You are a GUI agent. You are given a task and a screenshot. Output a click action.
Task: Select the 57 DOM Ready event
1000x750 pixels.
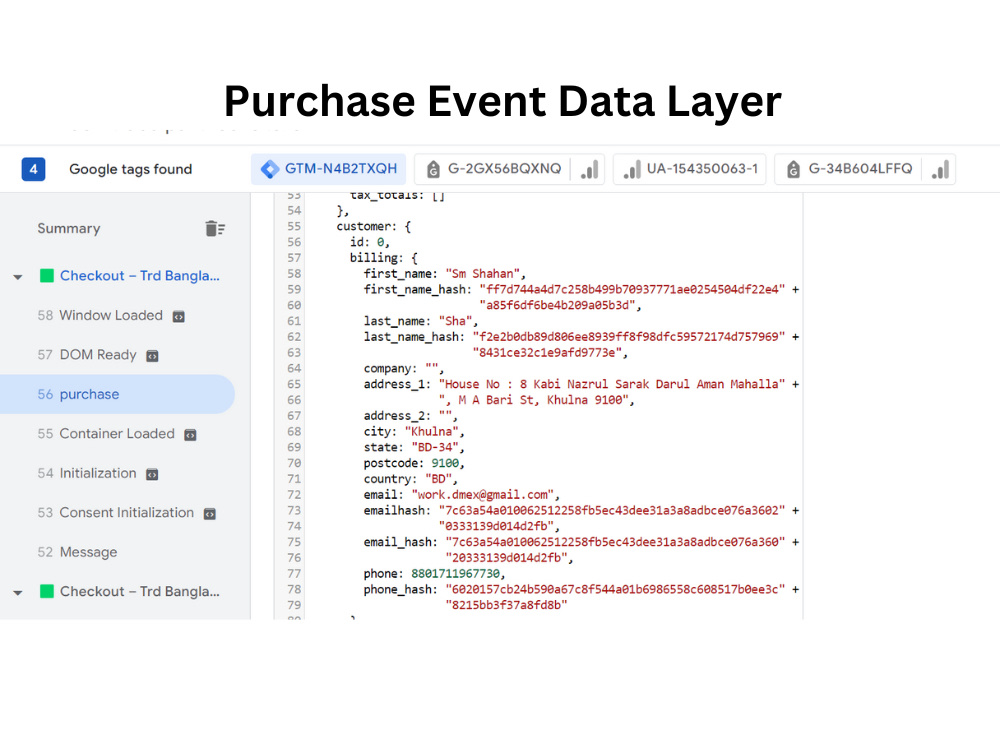[x=87, y=355]
